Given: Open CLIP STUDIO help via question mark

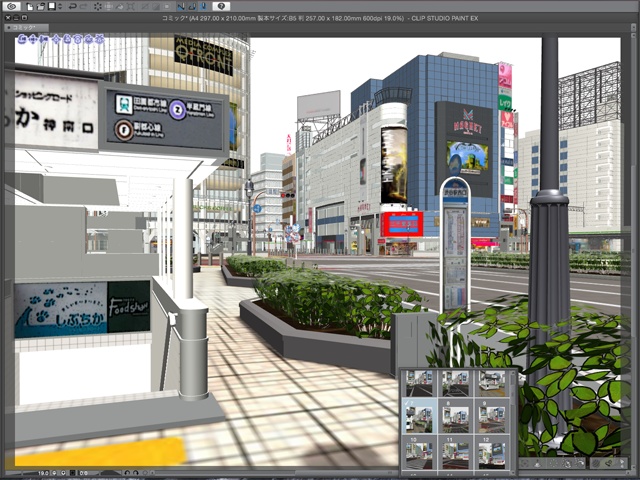Looking at the screenshot, I should tap(221, 6).
